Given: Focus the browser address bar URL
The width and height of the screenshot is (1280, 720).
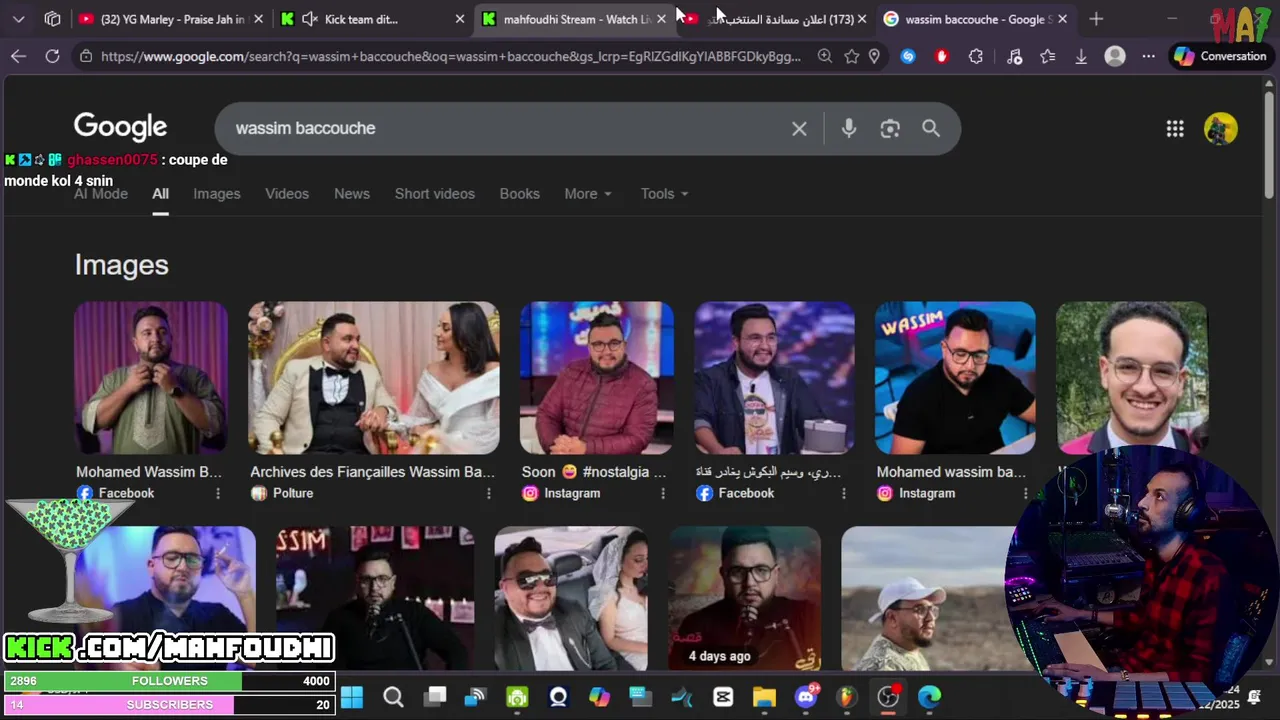Looking at the screenshot, I should [451, 56].
